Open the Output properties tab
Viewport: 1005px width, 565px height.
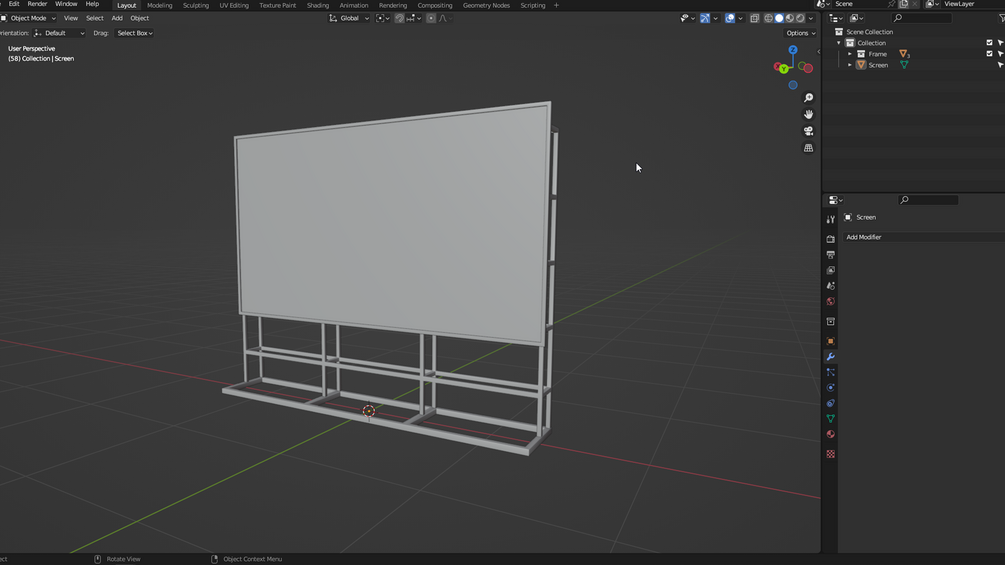831,254
